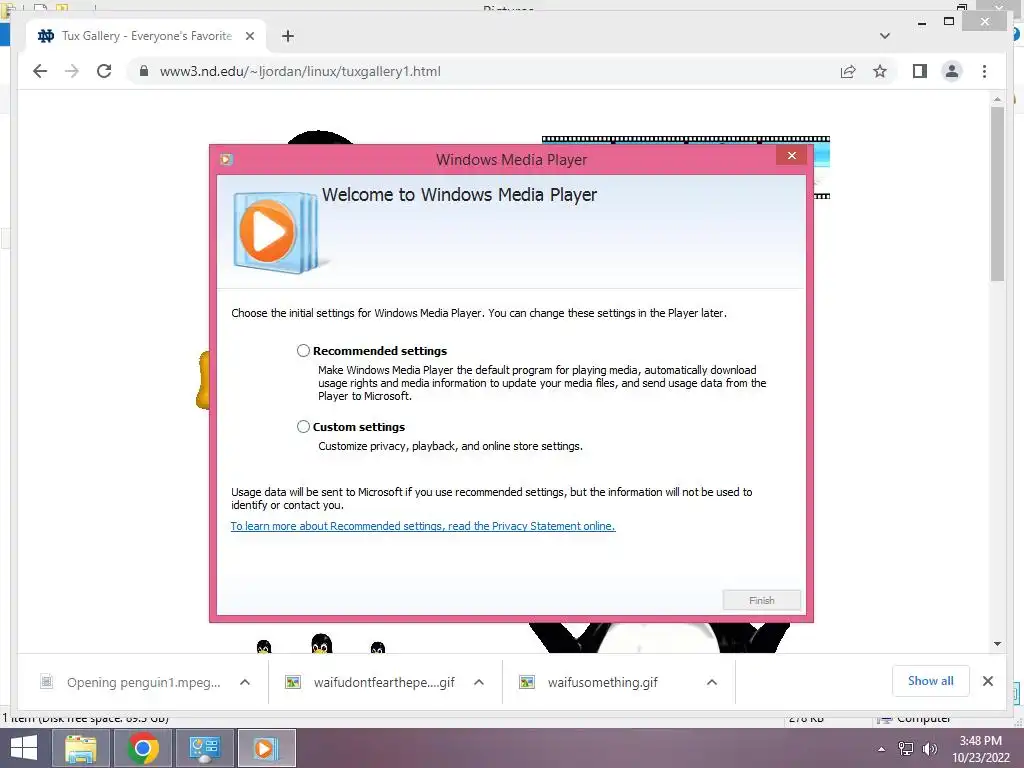The image size is (1024, 768).
Task: Open a new Chrome tab
Action: 287,36
